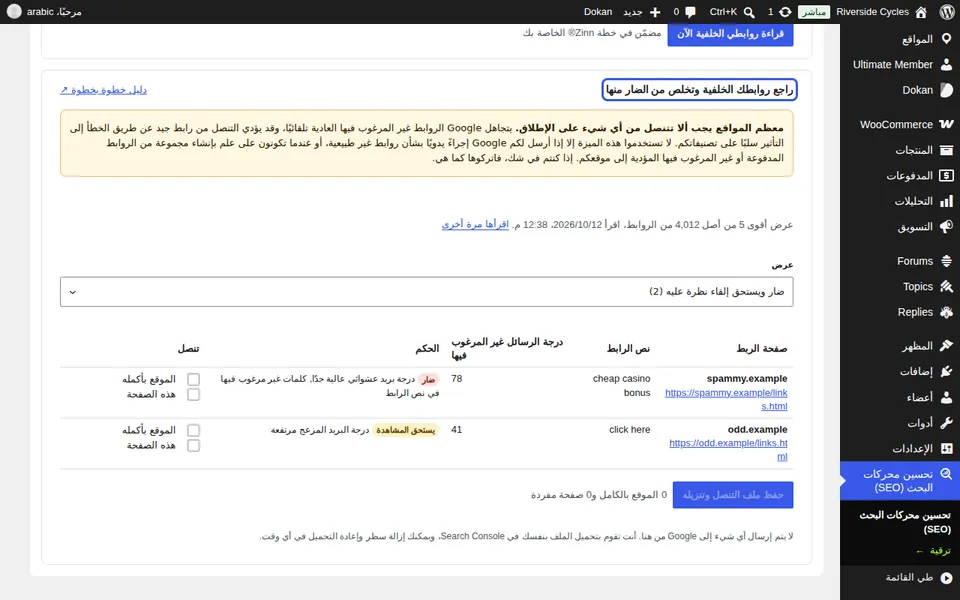This screenshot has width=960, height=600.
Task: Open the odd.example links.html URL
Action: (x=729, y=450)
